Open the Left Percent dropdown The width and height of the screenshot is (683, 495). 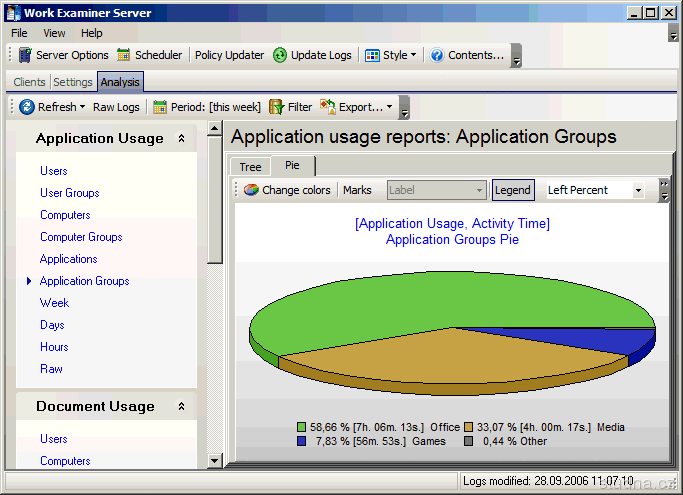point(638,190)
